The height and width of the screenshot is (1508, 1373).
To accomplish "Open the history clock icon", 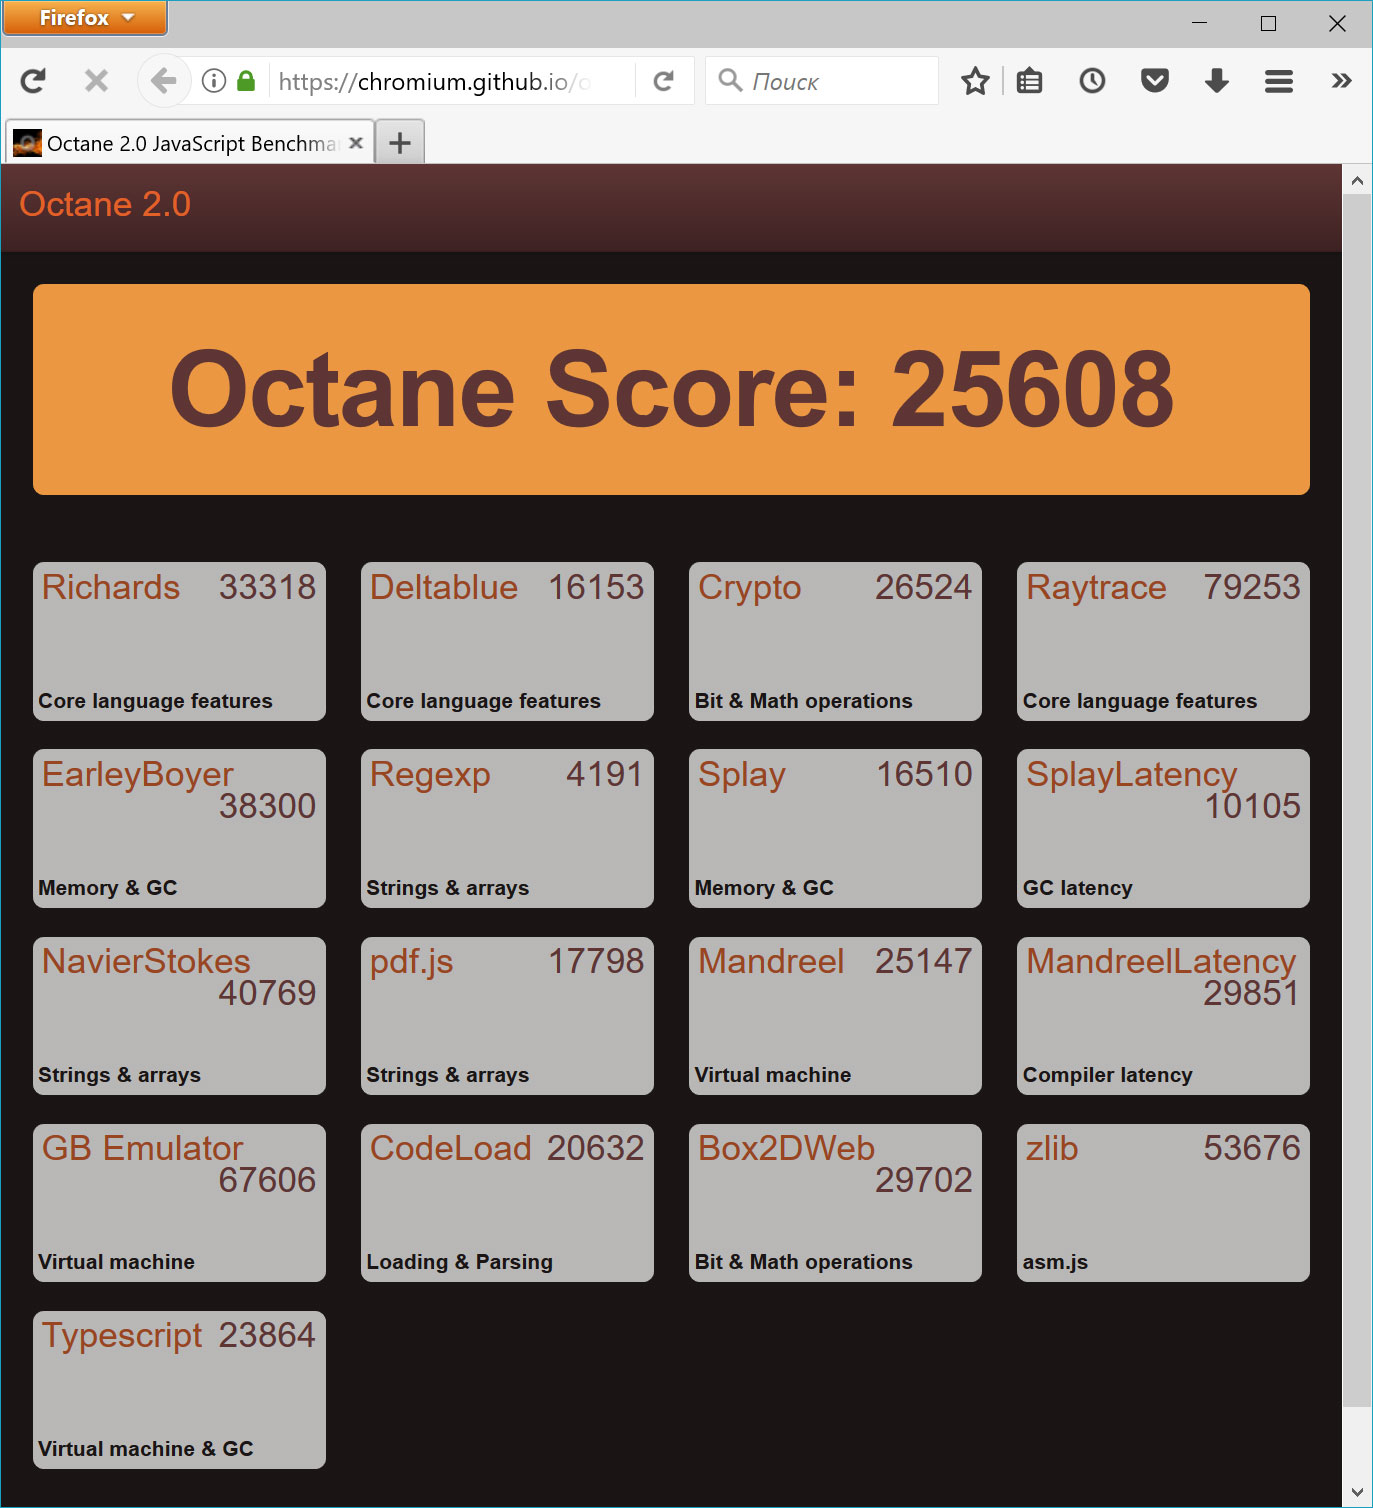I will 1092,81.
